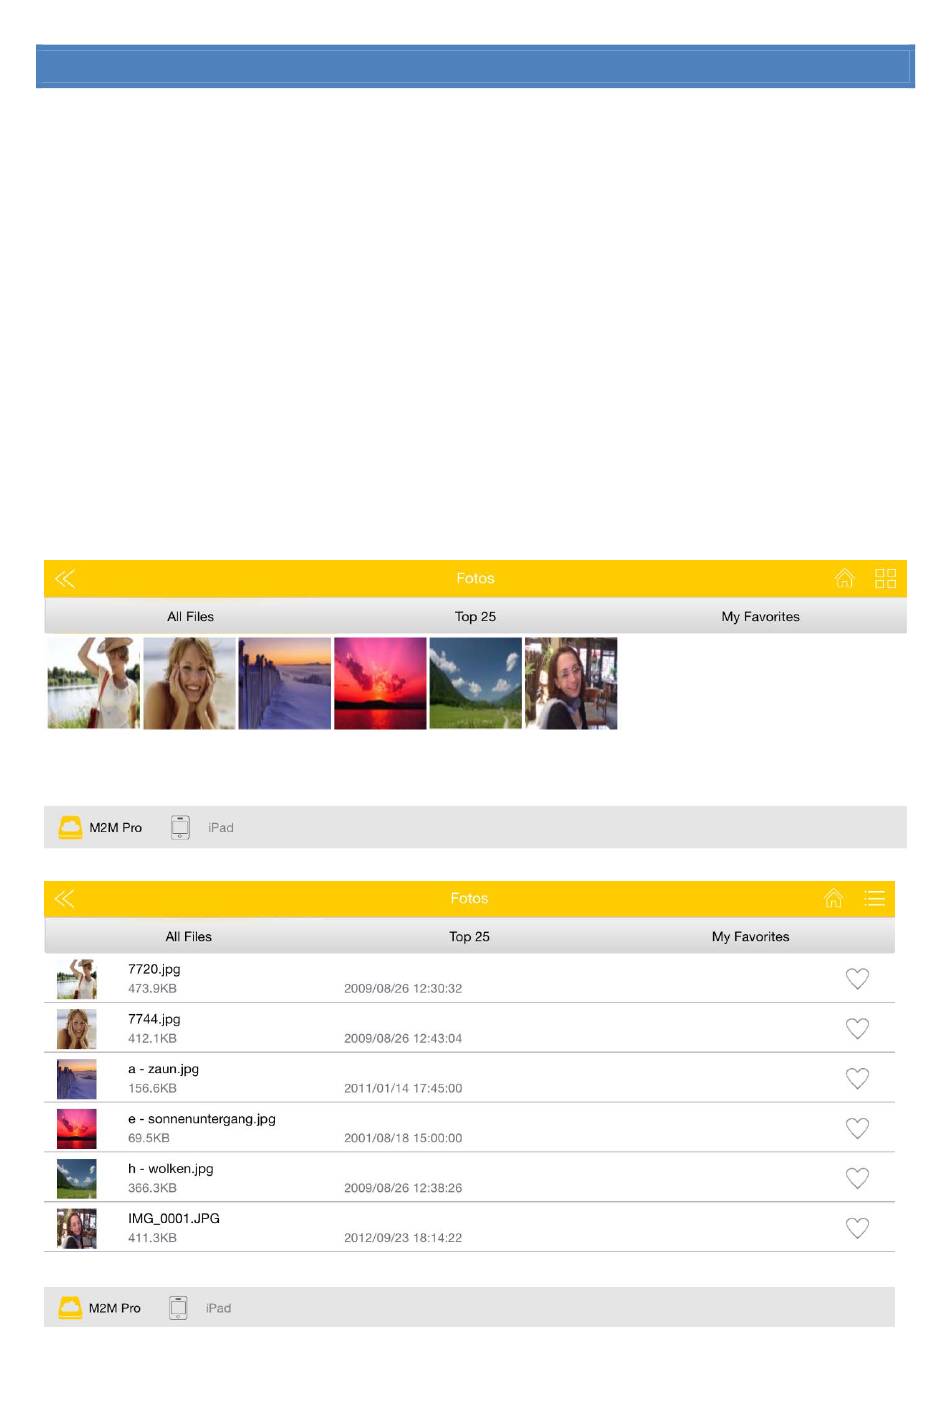Favorite h - wolken.jpg with heart icon
Image resolution: width=950 pixels, height=1420 pixels.
click(857, 1179)
